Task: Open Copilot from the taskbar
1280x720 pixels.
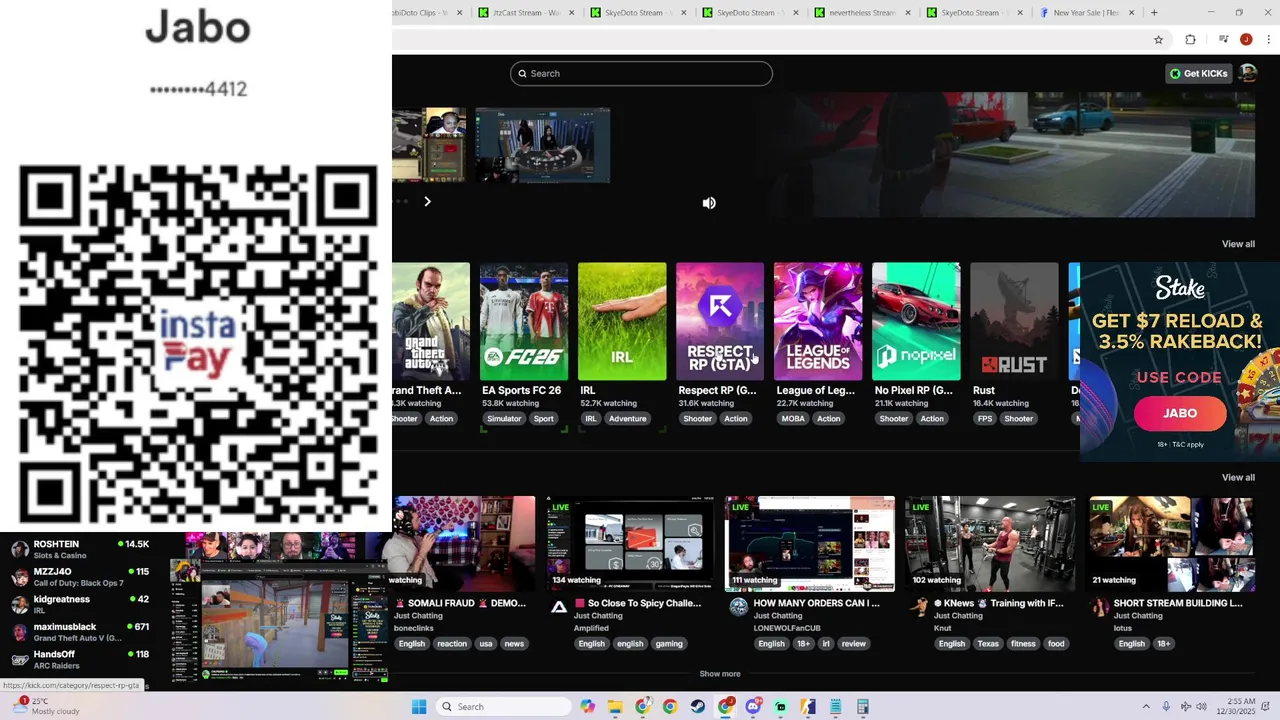Action: pos(588,707)
